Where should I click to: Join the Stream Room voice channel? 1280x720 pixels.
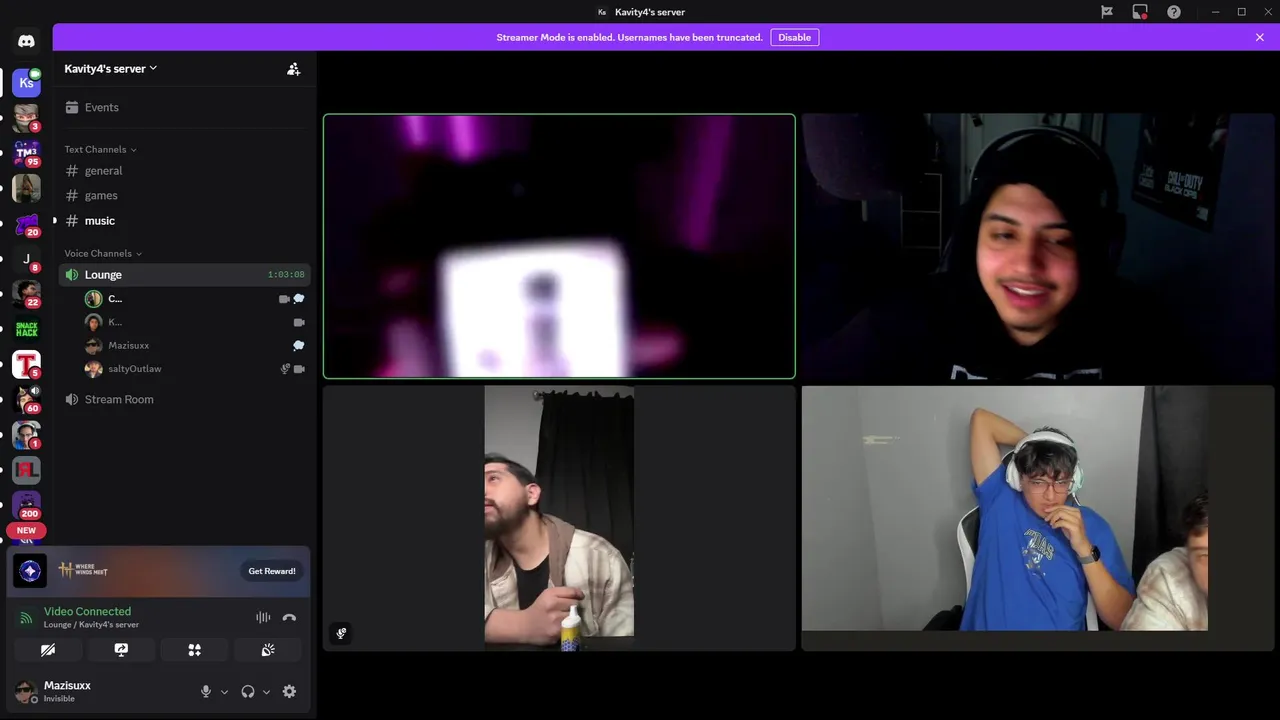pos(184,399)
